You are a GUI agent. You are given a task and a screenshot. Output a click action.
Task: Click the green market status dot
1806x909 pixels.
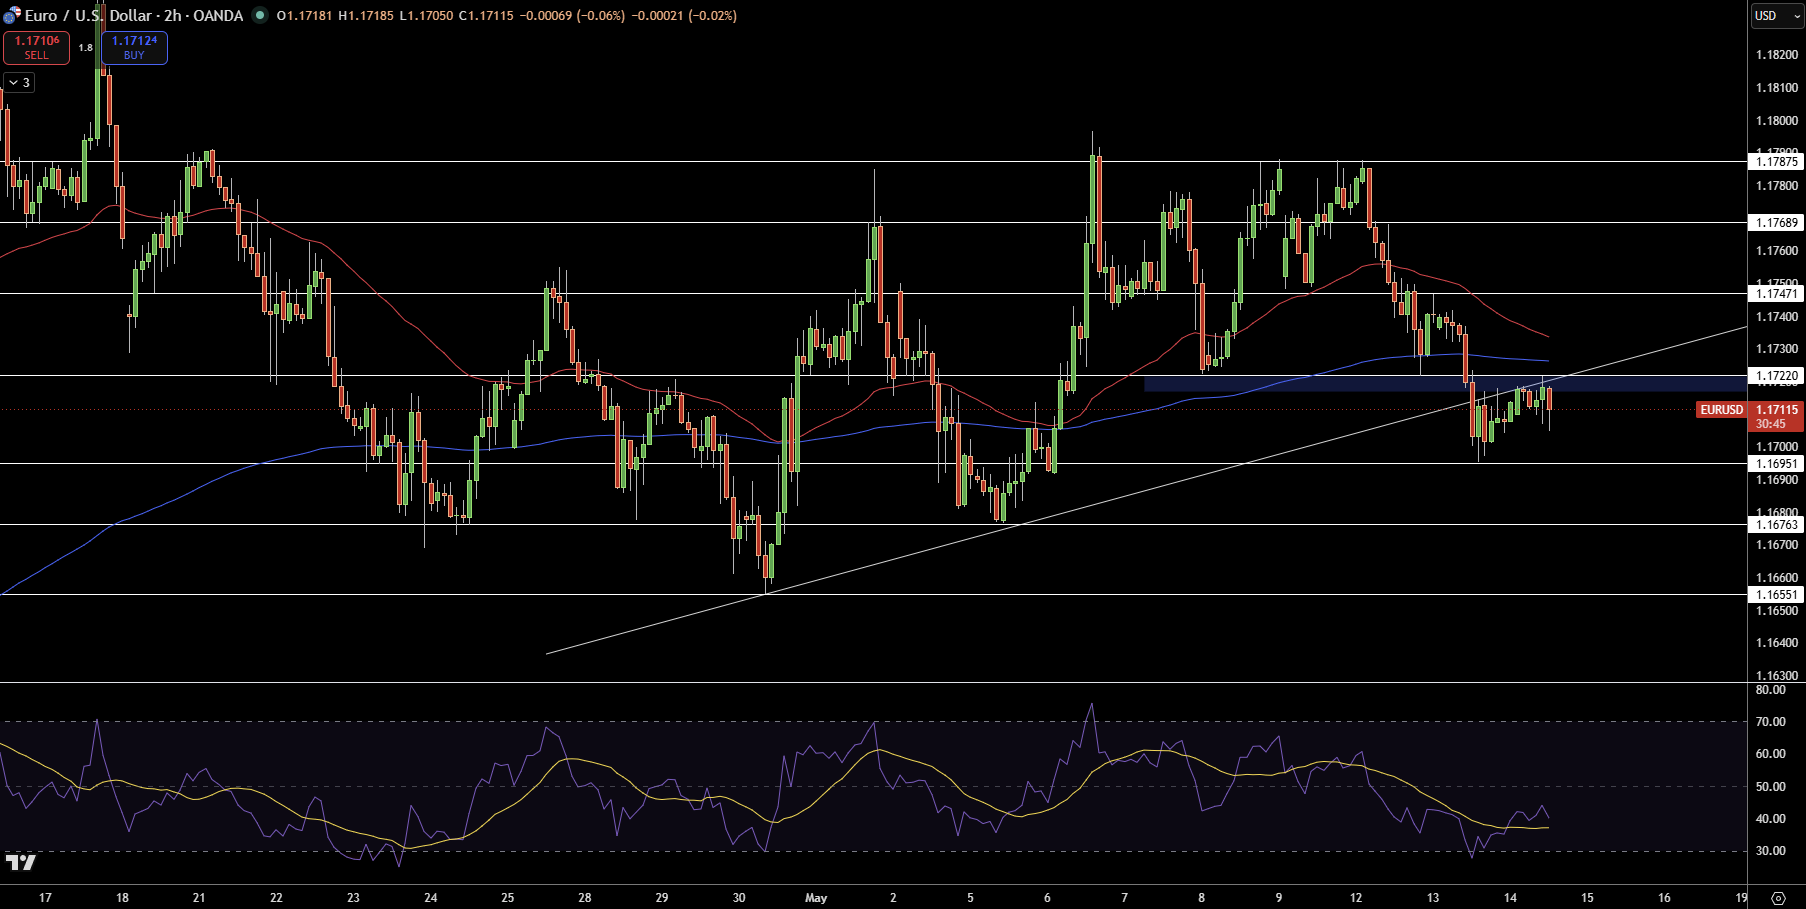click(260, 16)
